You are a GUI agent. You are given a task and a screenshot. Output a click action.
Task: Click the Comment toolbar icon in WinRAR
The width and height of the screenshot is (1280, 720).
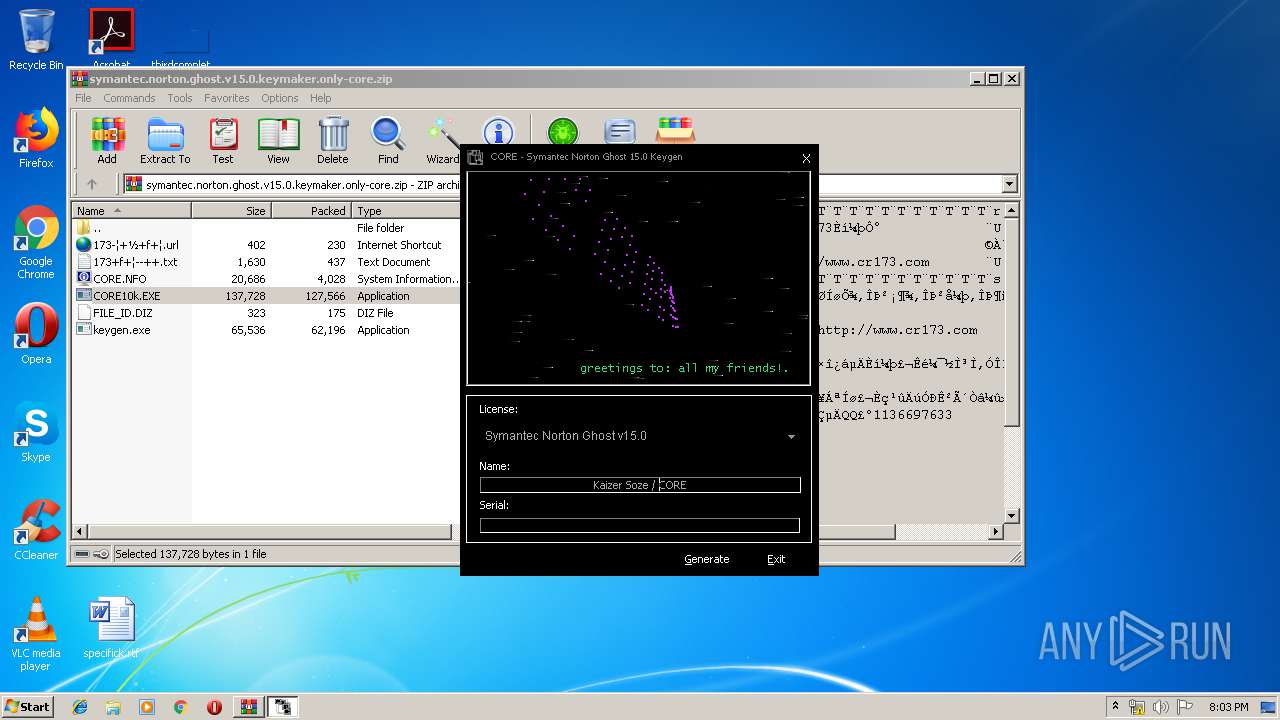(620, 131)
